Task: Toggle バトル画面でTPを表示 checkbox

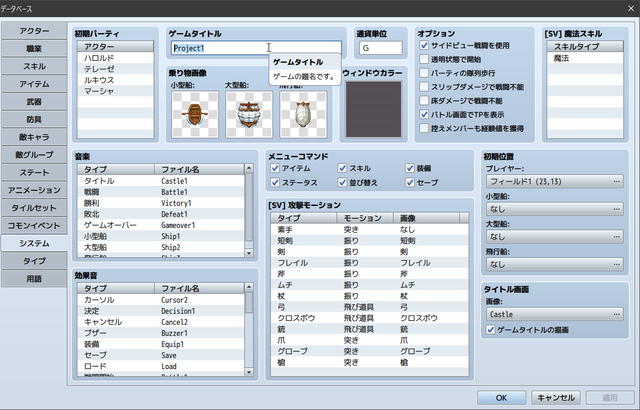Action: [x=424, y=115]
